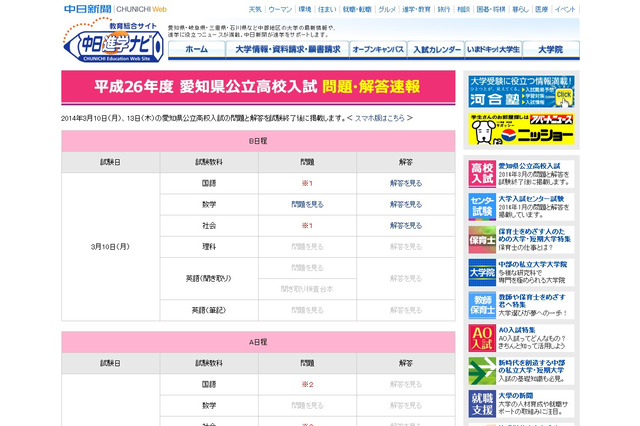
Task: Open the ホーム tab
Action: coord(196,50)
